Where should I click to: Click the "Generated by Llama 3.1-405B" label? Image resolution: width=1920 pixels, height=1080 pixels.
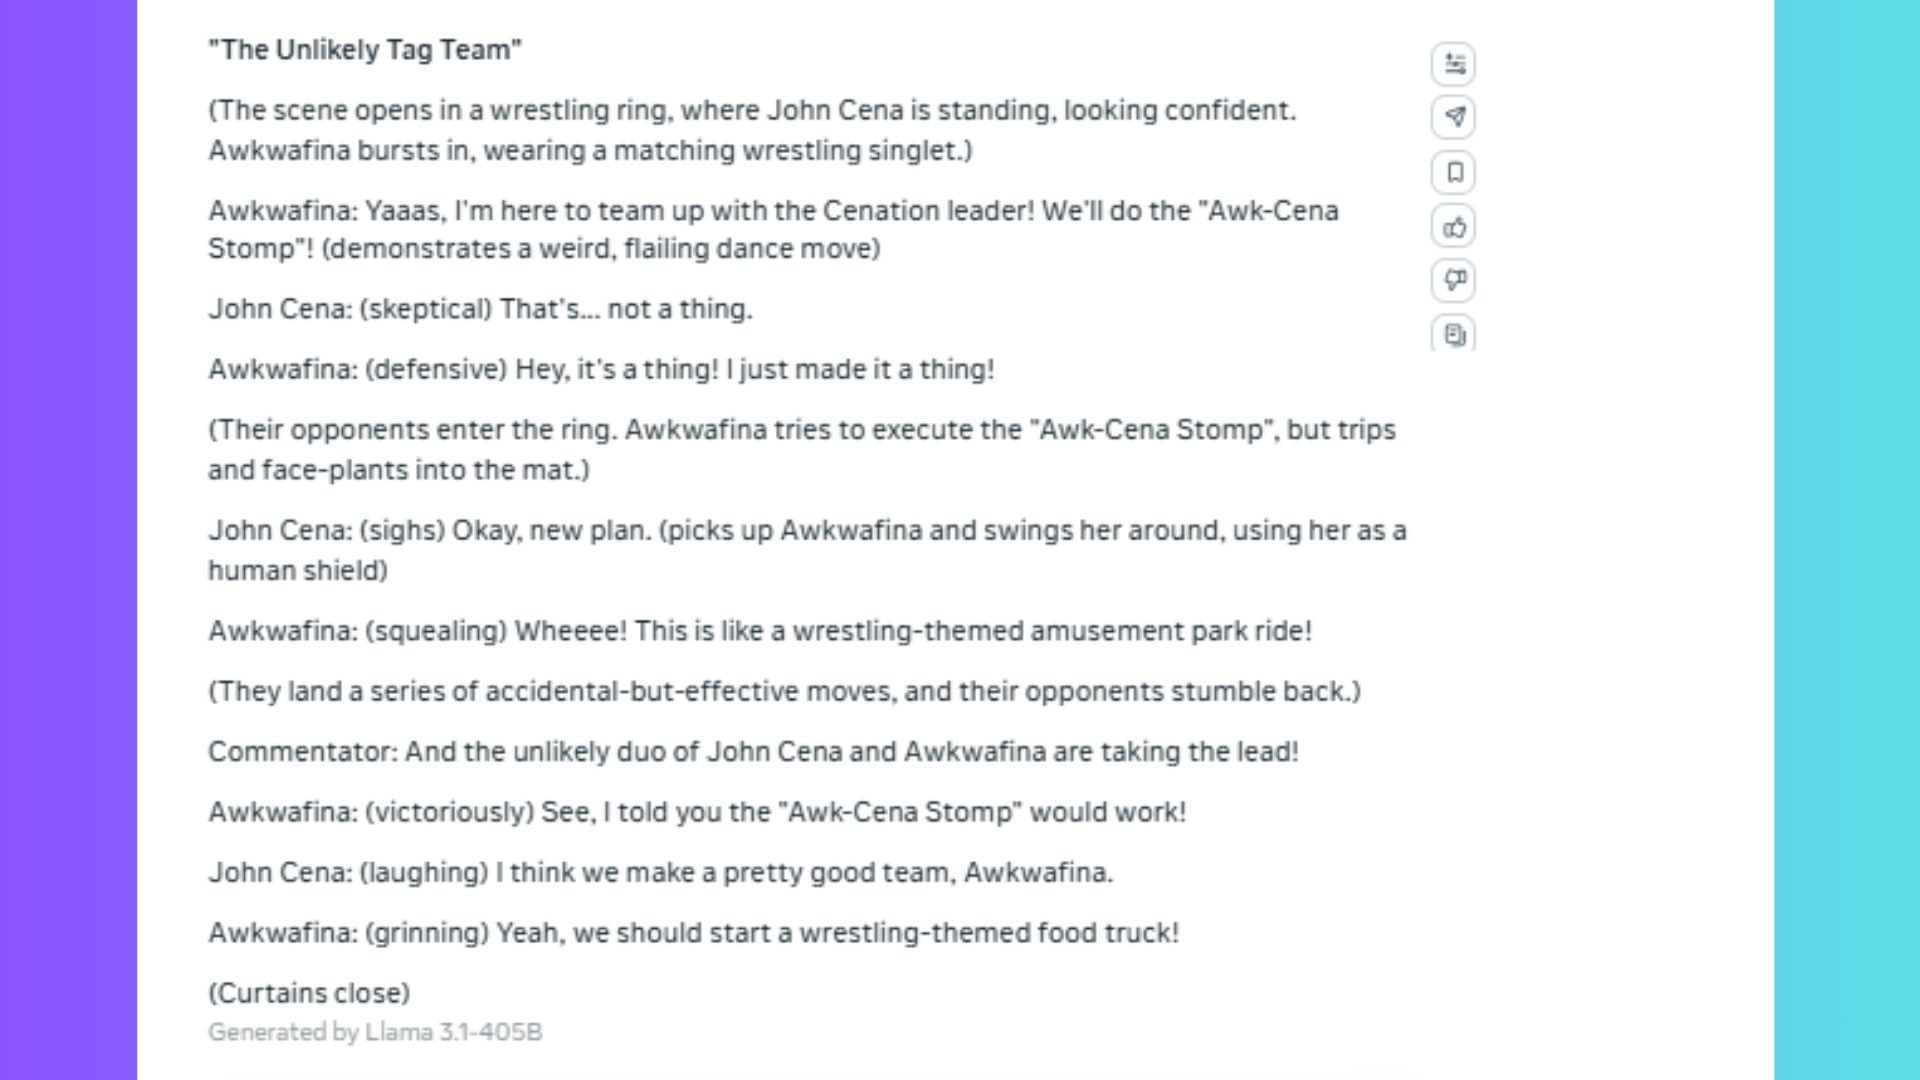click(375, 1032)
